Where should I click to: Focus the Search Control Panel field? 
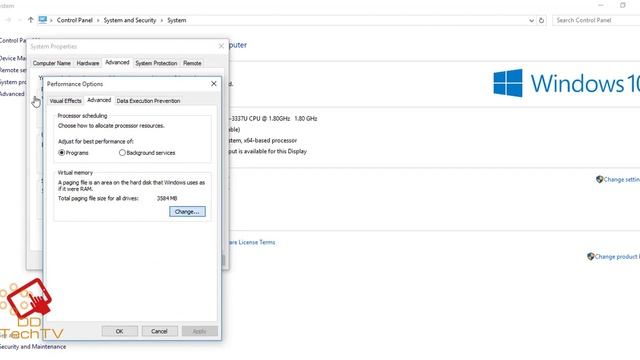[x=596, y=20]
